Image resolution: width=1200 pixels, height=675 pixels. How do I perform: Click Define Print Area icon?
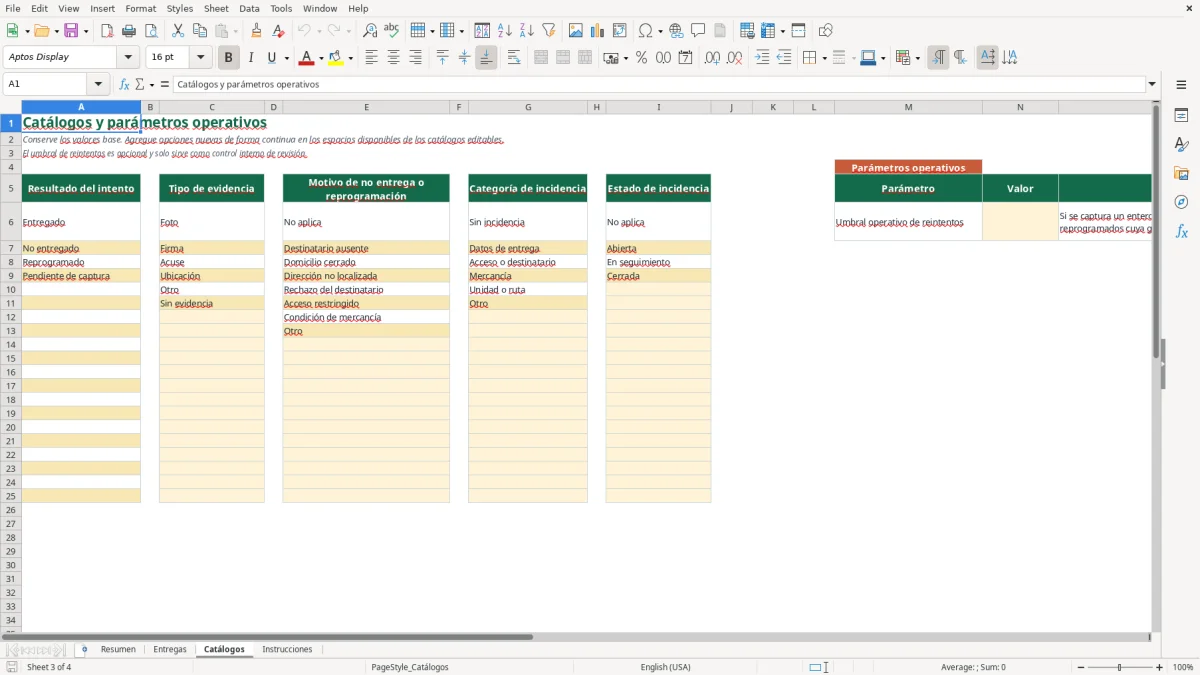[x=747, y=31]
